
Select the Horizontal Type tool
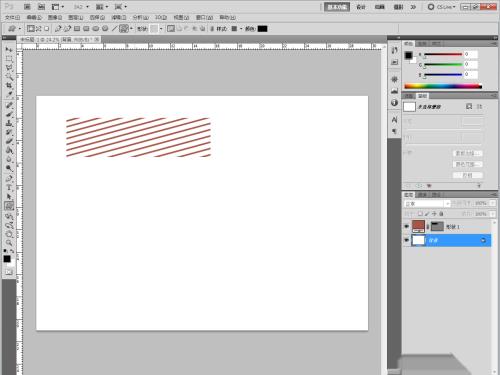[x=9, y=188]
